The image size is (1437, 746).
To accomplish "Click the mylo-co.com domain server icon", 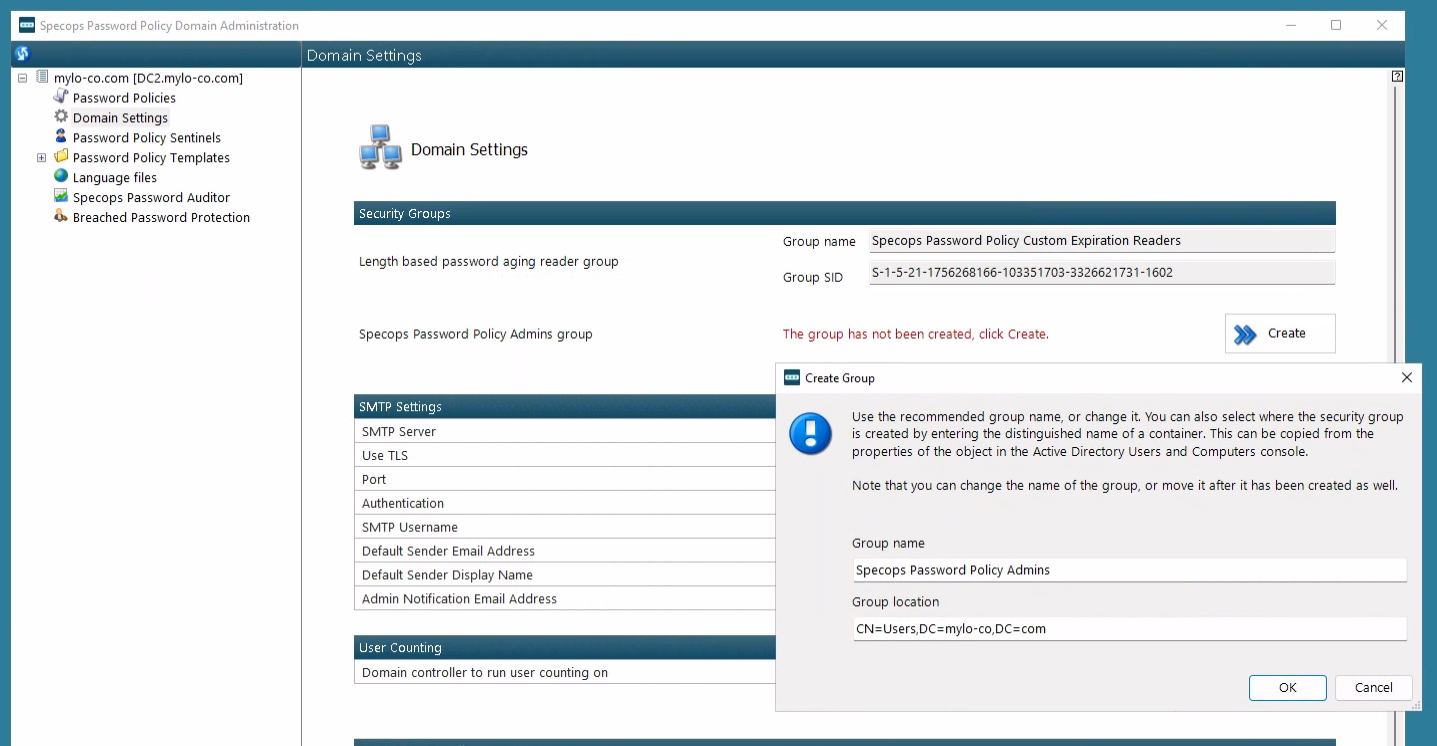I will (x=42, y=77).
